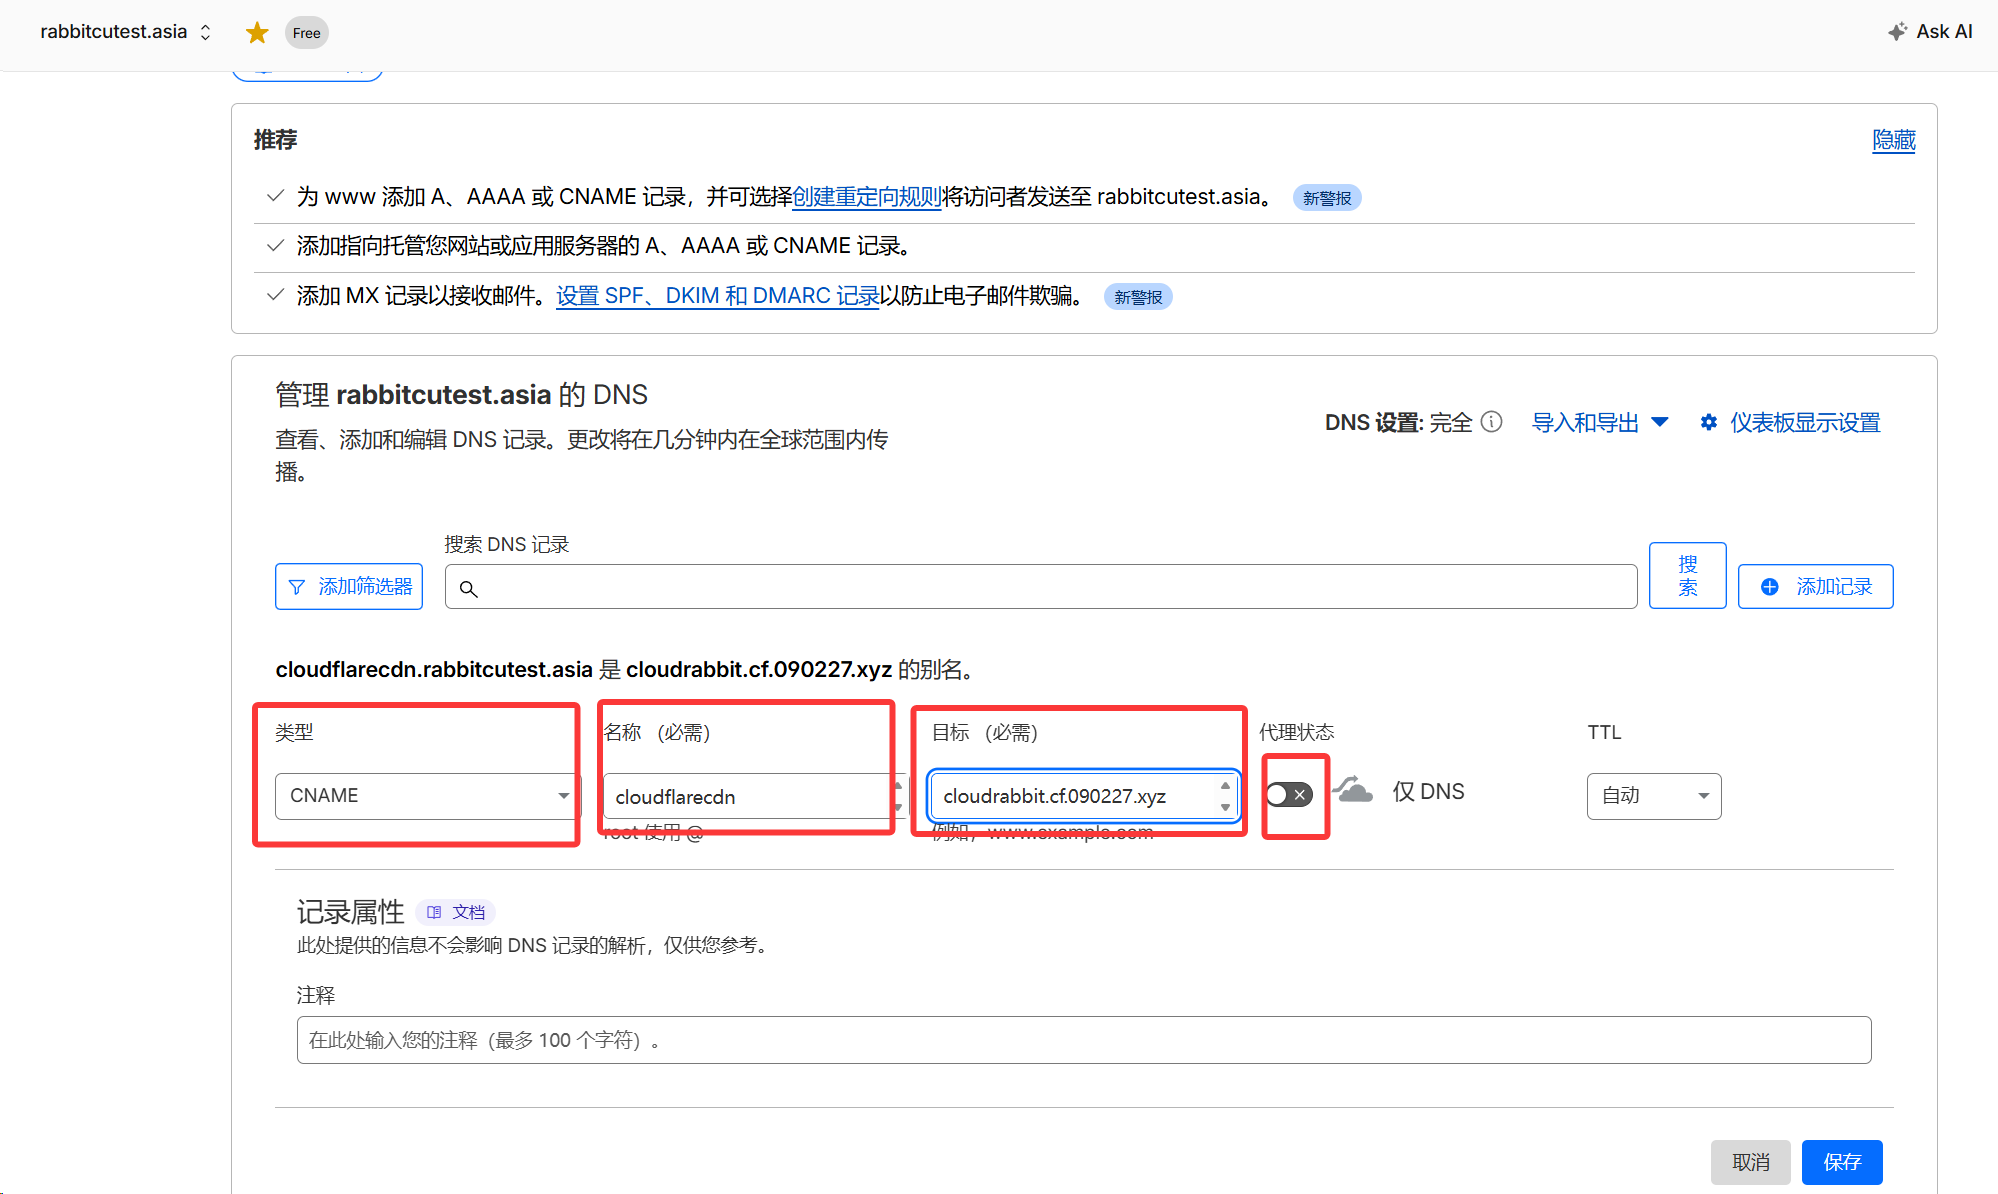Open the record type CNAME dropdown
This screenshot has height=1194, width=1998.
pyautogui.click(x=426, y=796)
